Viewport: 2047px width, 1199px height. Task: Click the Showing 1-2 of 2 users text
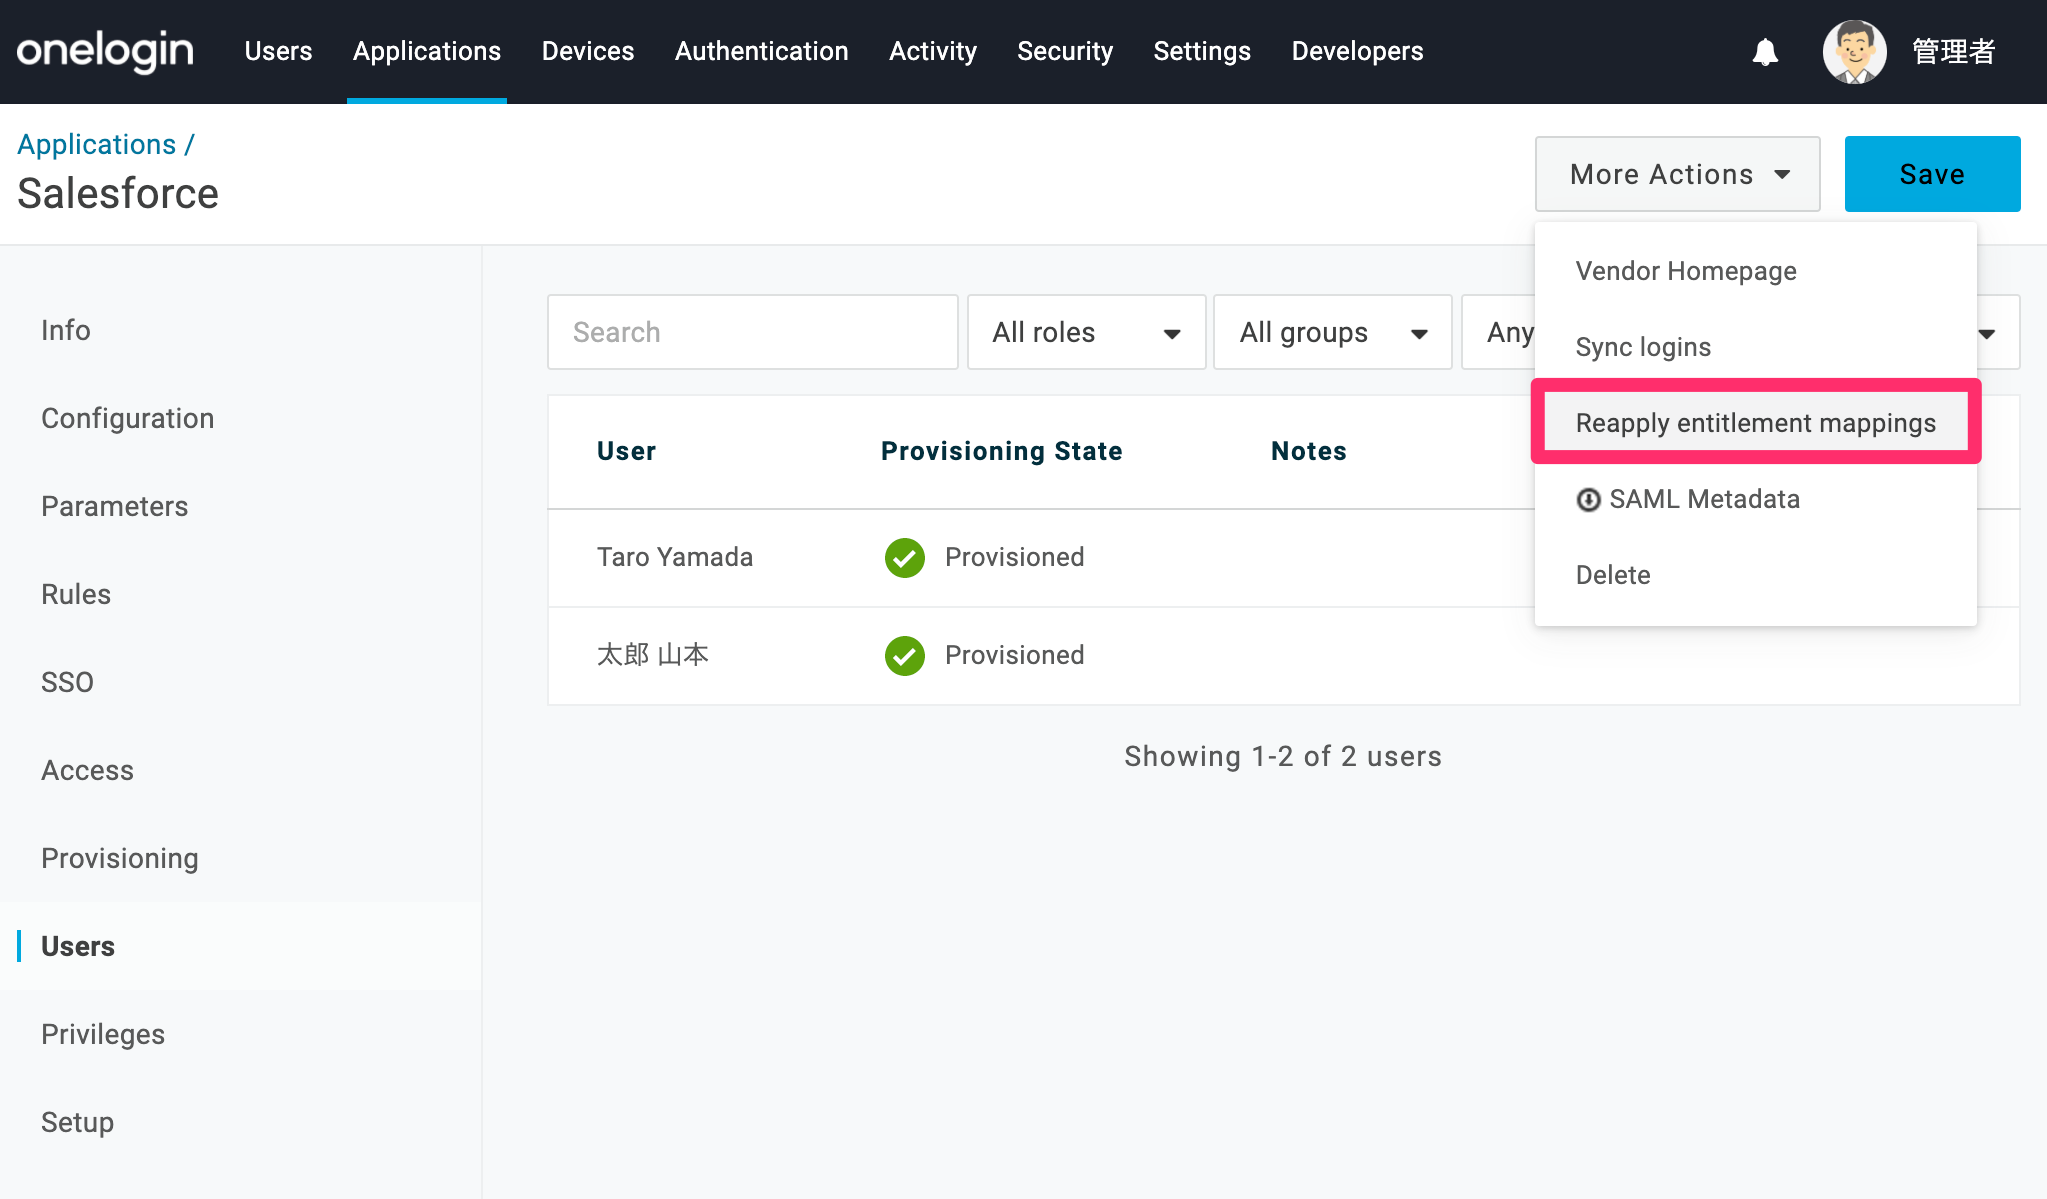pyautogui.click(x=1283, y=756)
